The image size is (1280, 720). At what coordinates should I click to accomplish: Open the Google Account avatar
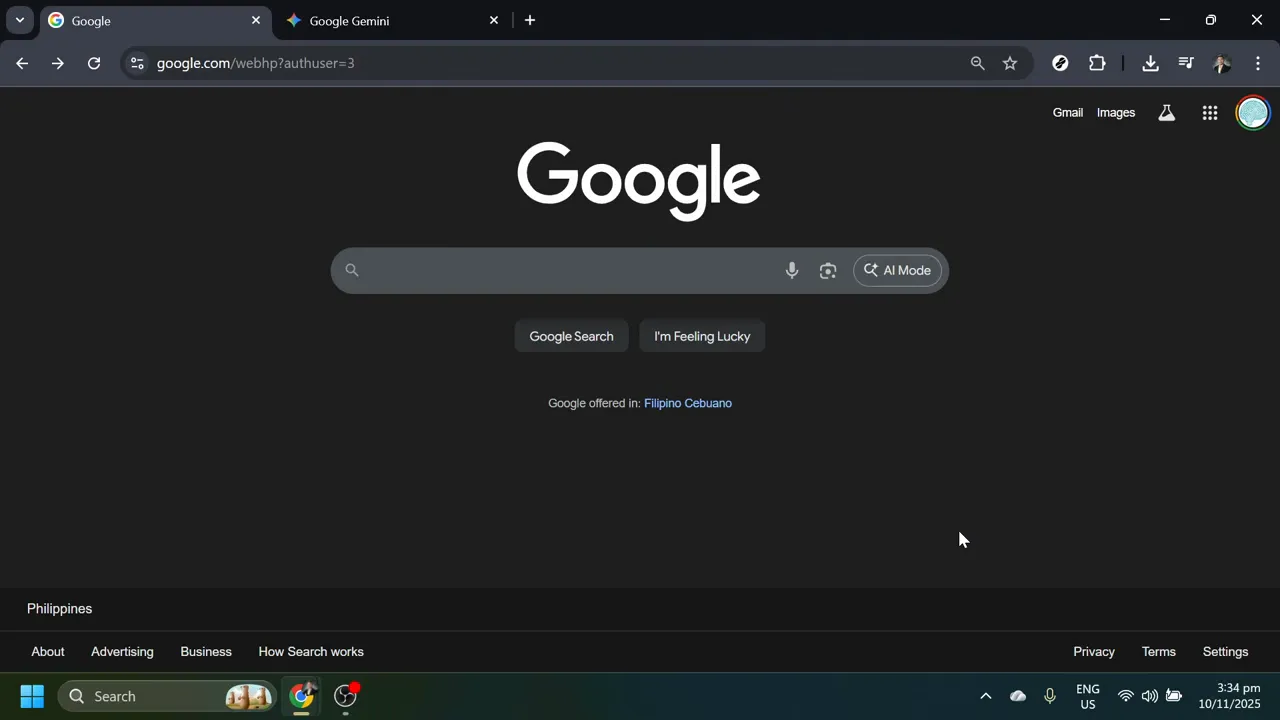1253,113
